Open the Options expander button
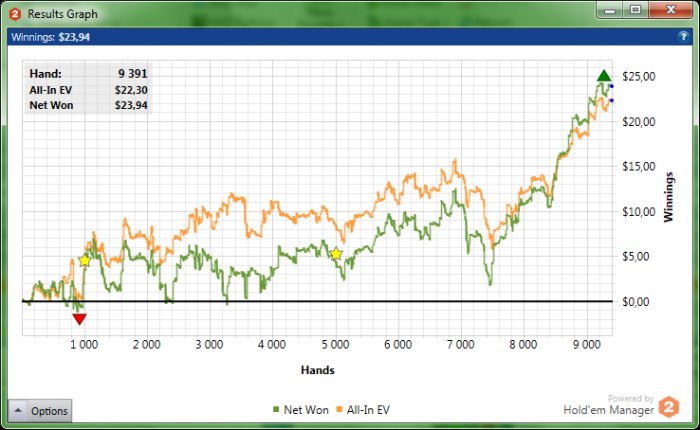700x430 pixels. (x=40, y=410)
